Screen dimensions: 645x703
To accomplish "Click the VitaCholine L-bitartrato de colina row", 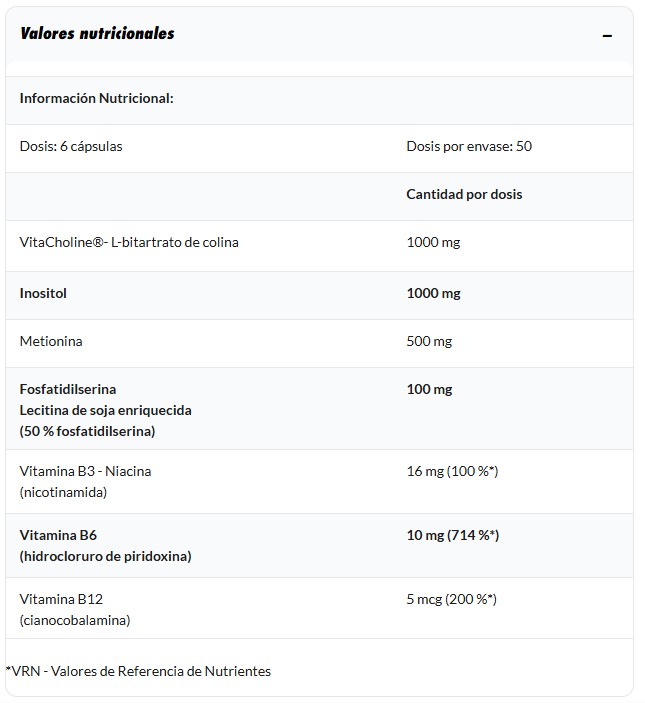I will (x=129, y=242).
